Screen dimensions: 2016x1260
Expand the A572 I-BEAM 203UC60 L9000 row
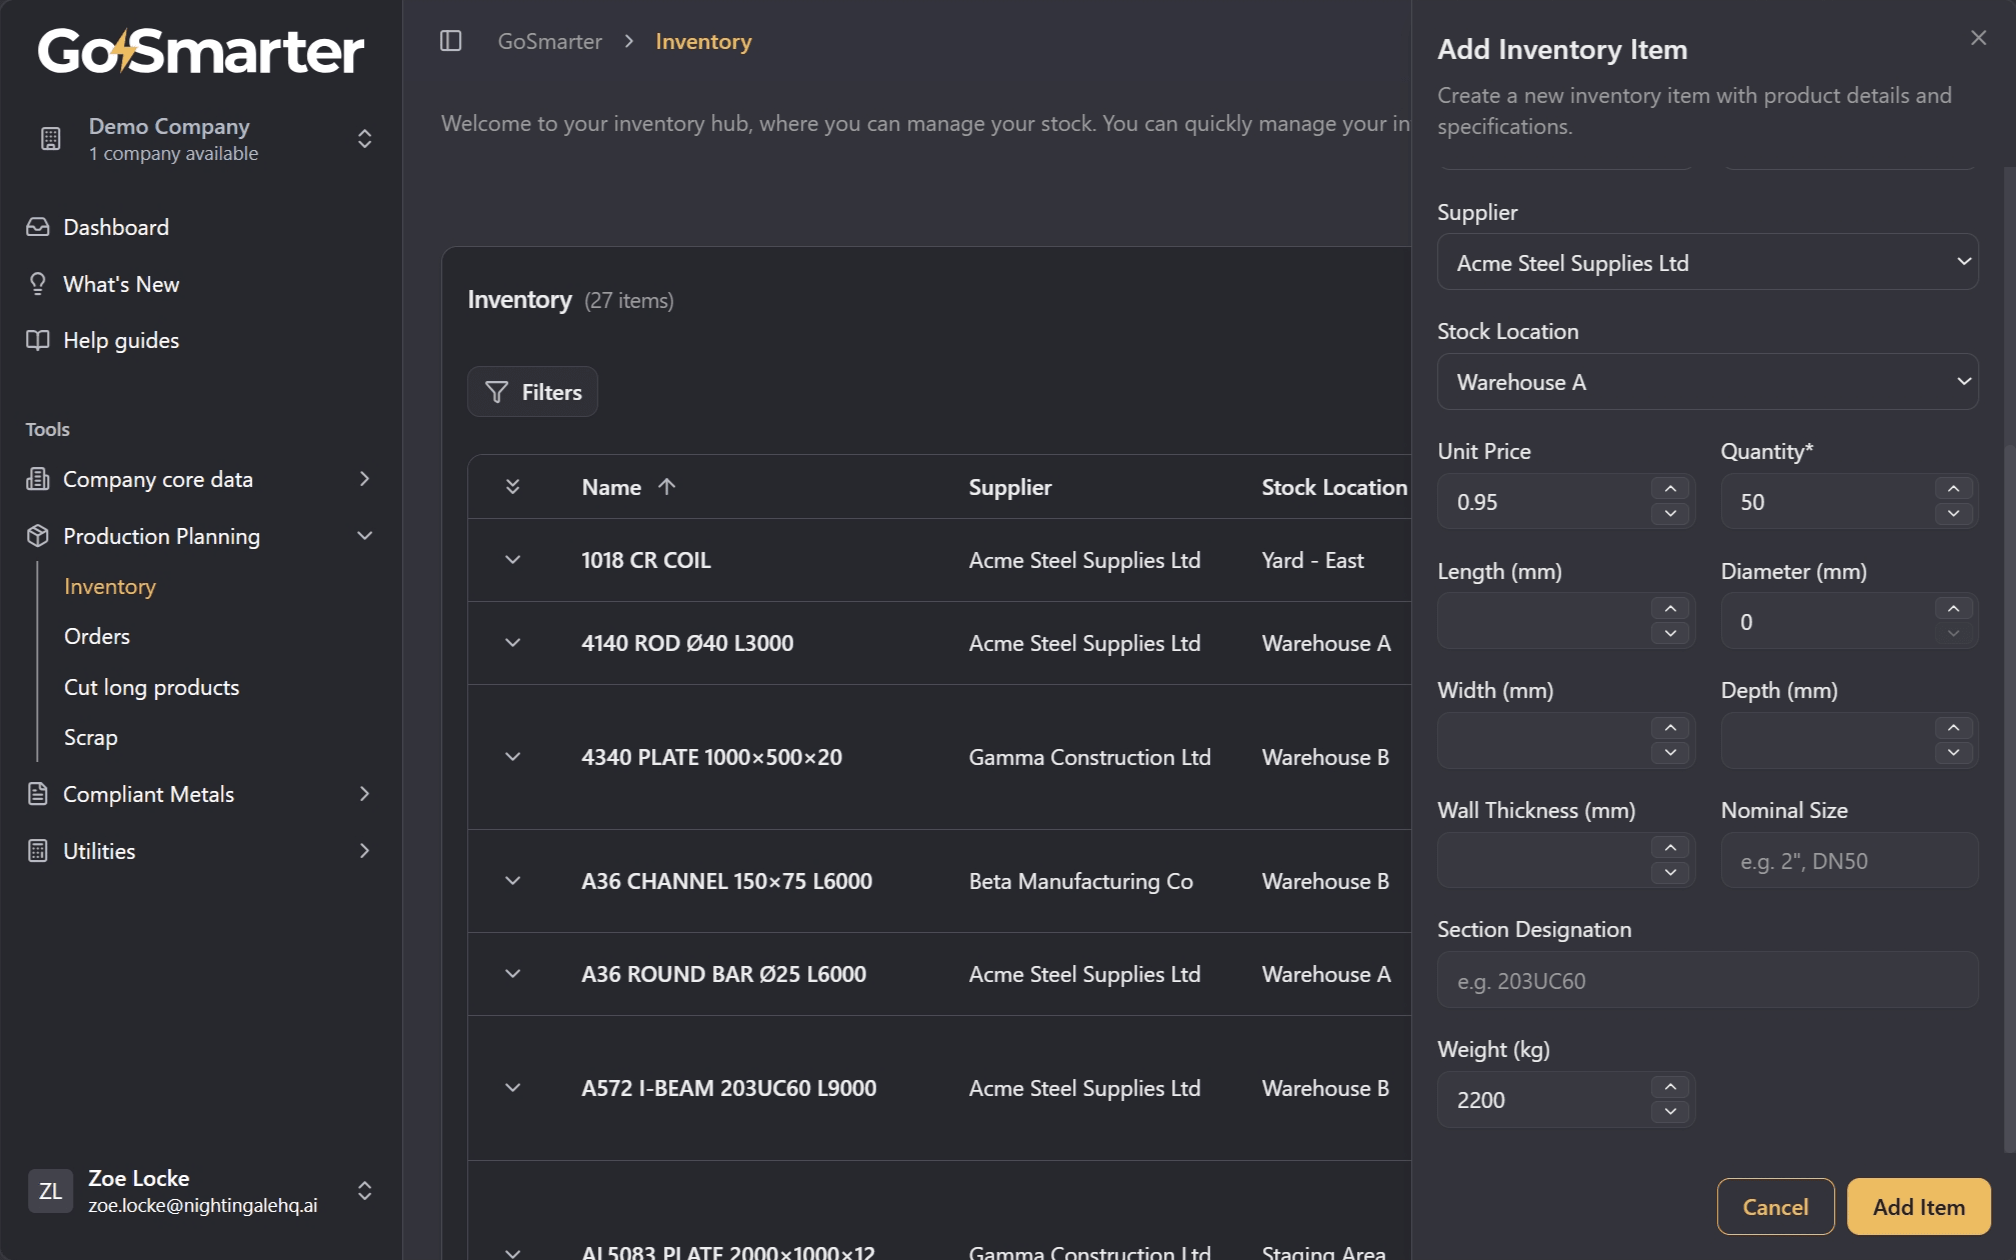513,1088
